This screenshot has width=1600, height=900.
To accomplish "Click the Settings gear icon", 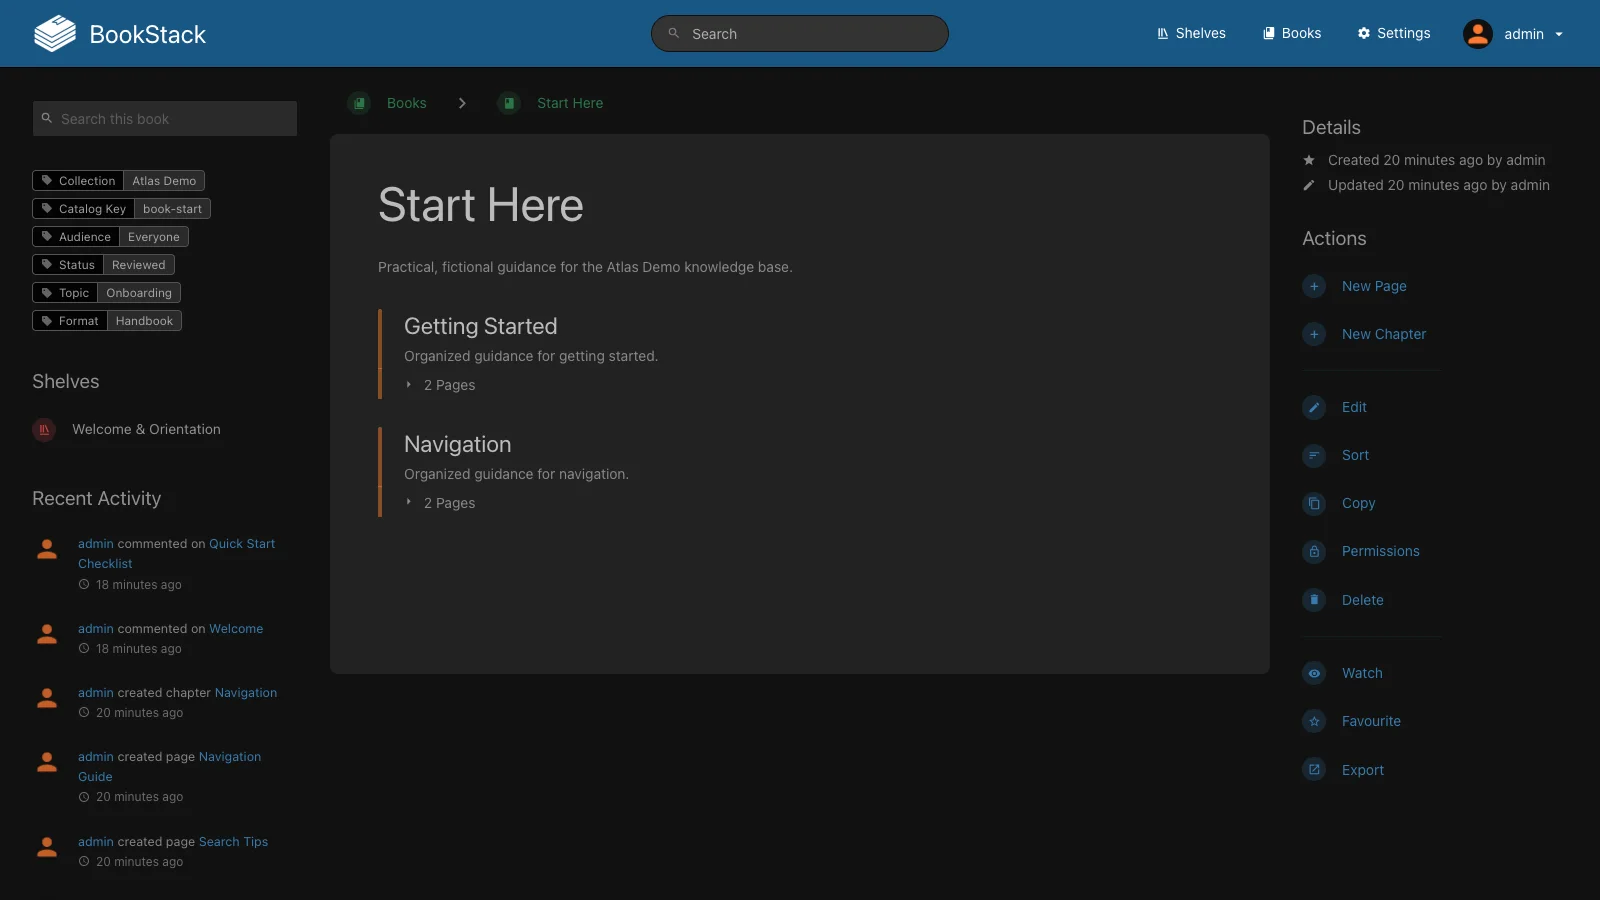I will point(1364,33).
